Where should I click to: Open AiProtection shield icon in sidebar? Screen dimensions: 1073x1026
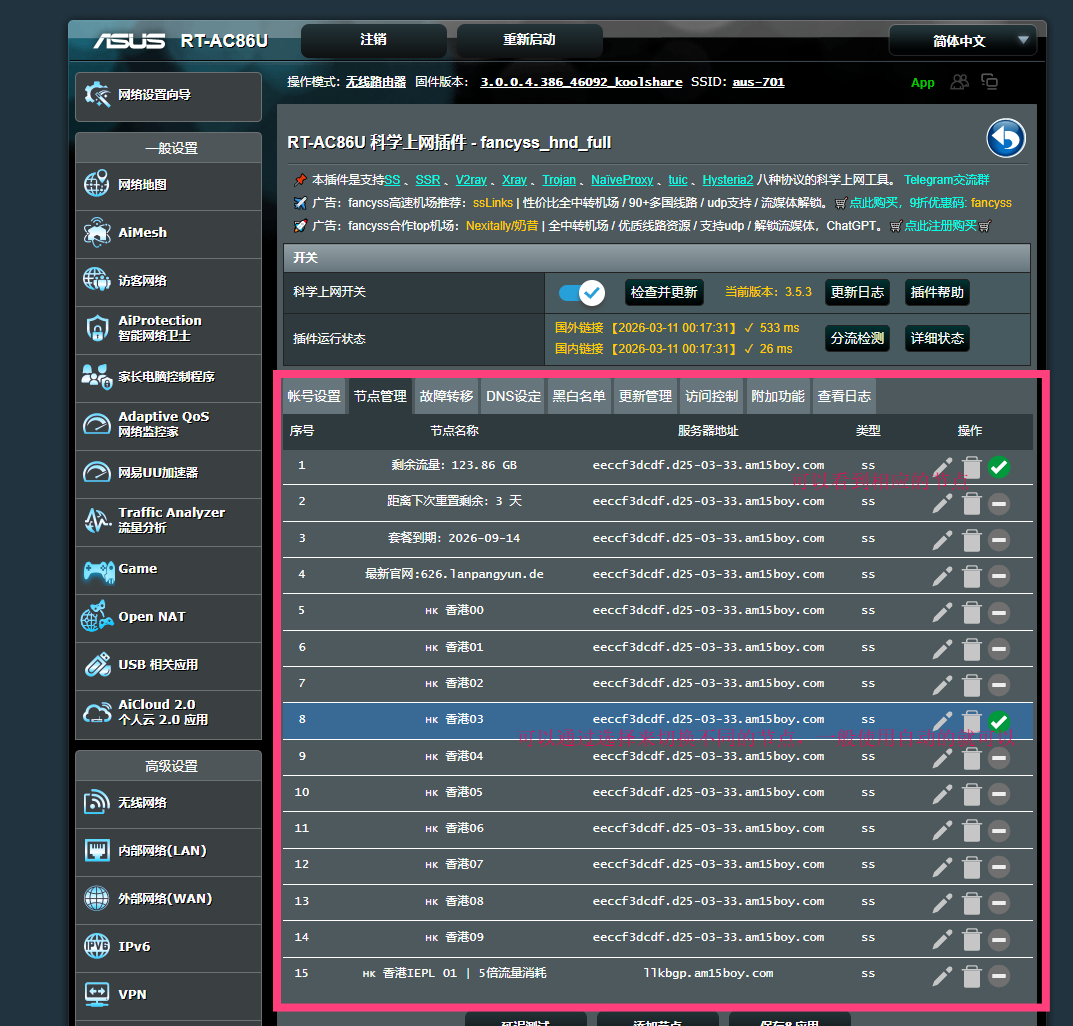point(97,328)
